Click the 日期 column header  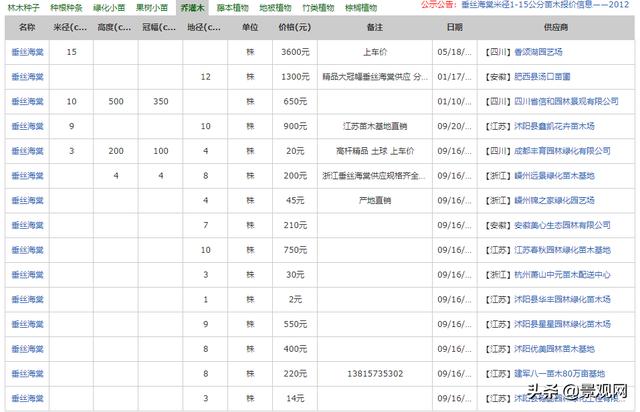click(455, 27)
